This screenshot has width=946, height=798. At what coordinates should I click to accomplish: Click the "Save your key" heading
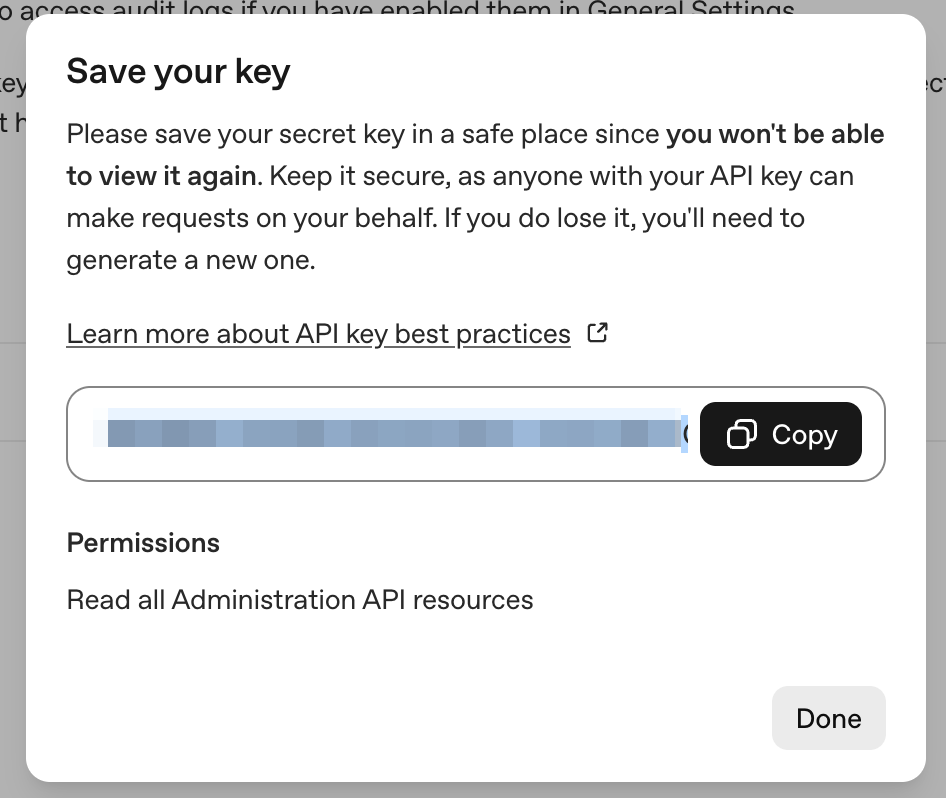click(178, 72)
